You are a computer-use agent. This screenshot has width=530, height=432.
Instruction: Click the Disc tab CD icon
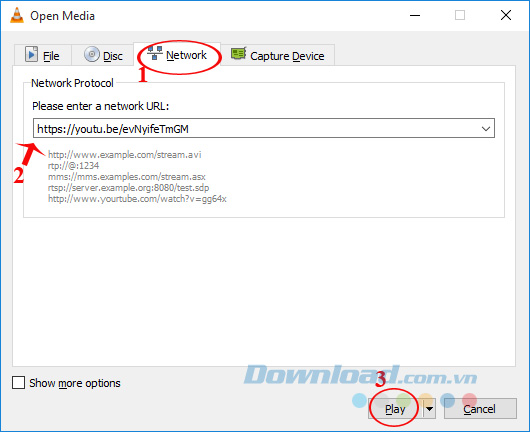pyautogui.click(x=92, y=54)
